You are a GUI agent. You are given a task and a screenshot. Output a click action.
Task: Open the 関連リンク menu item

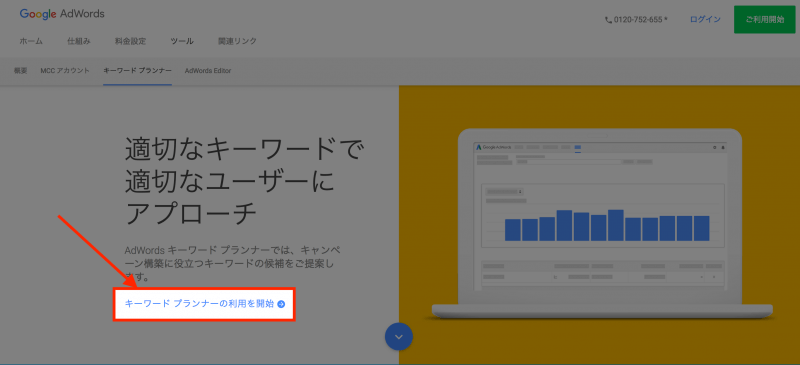coord(237,41)
